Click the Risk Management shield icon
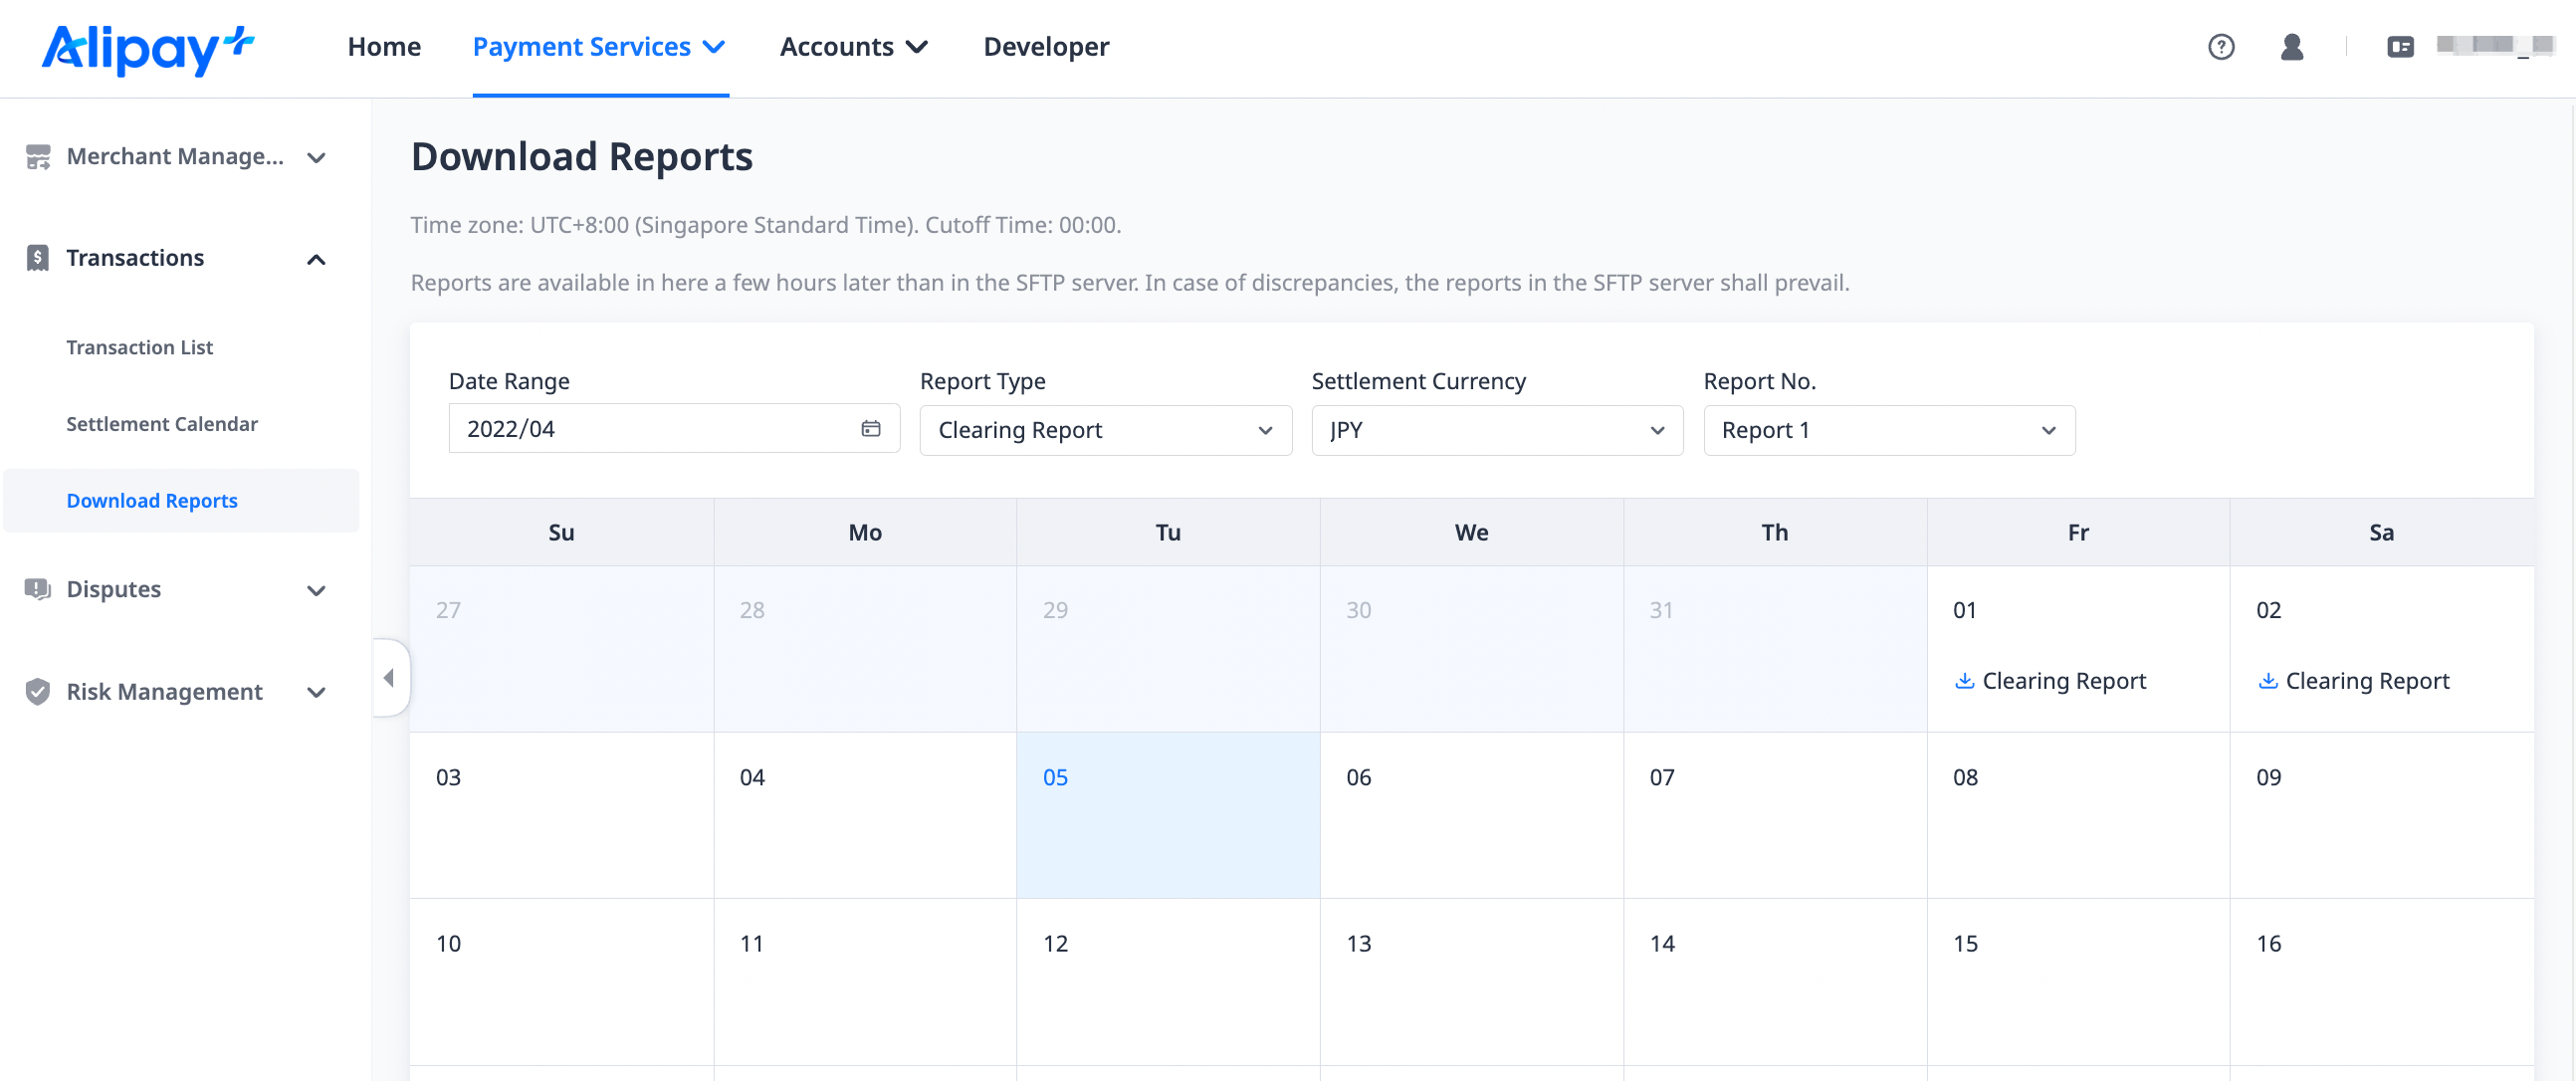Image resolution: width=2576 pixels, height=1081 pixels. [38, 691]
